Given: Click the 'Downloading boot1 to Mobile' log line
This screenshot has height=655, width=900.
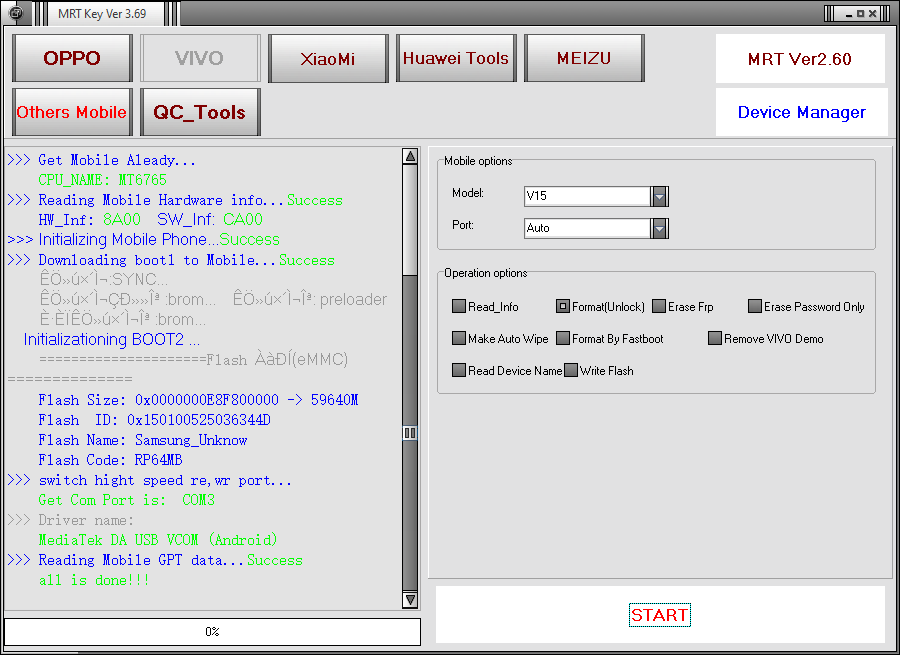Looking at the screenshot, I should pyautogui.click(x=170, y=260).
